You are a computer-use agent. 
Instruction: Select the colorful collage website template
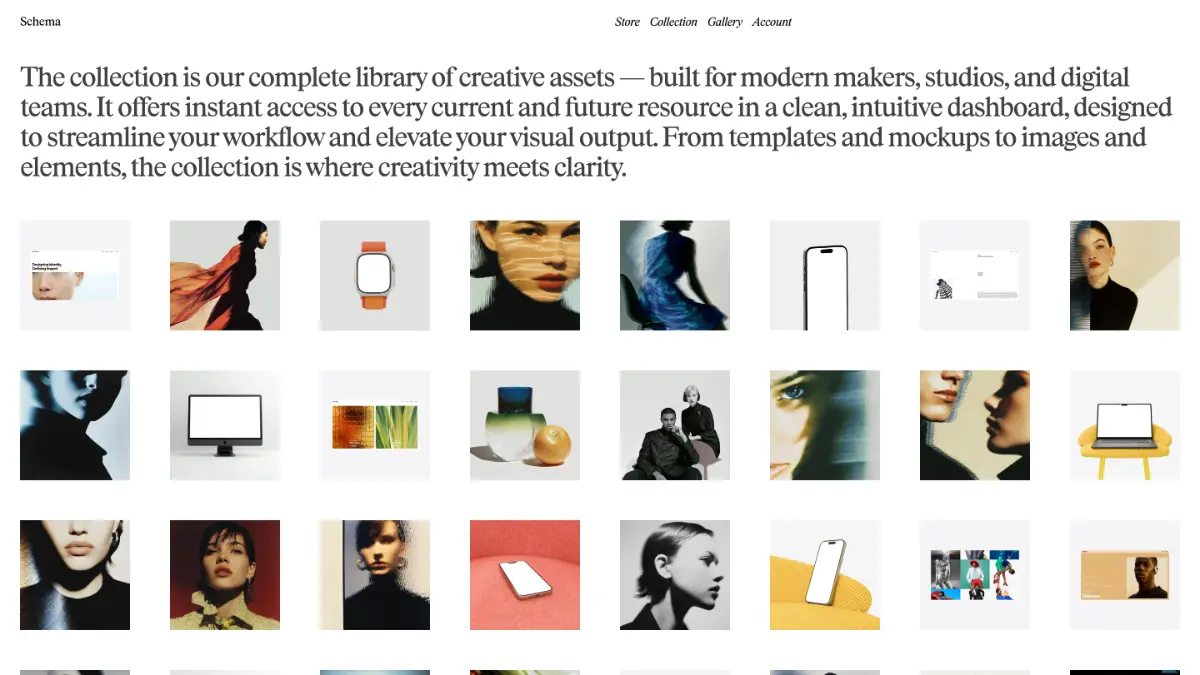[975, 575]
